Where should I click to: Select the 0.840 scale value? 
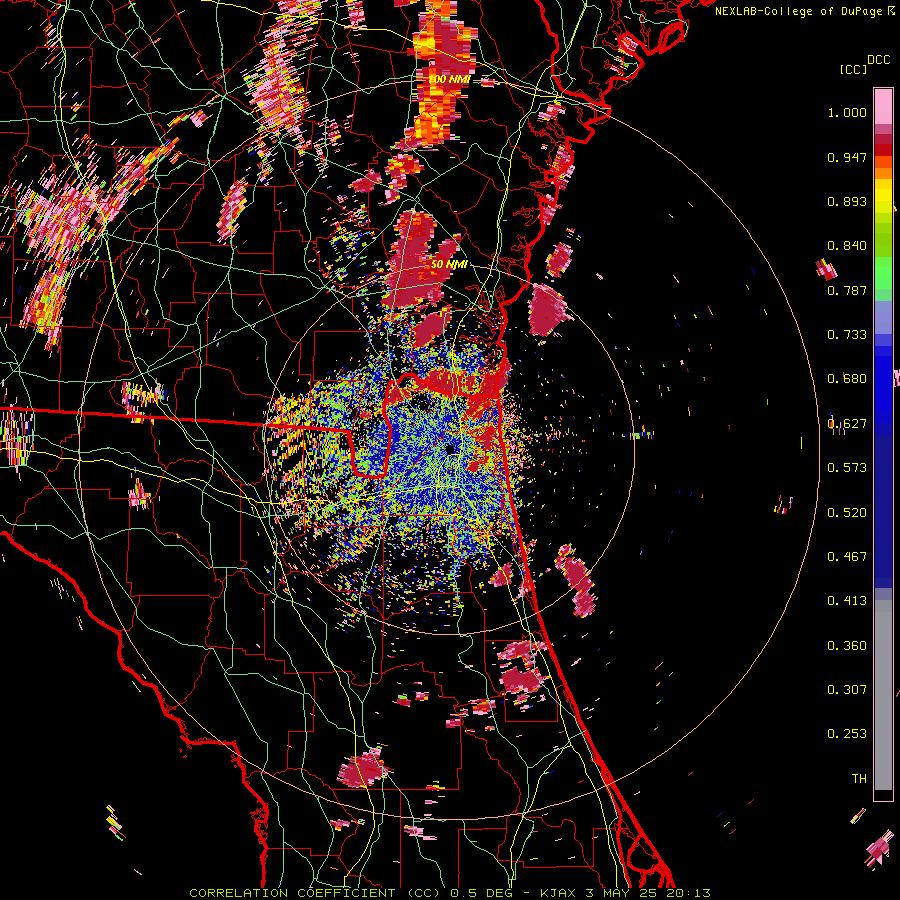click(x=847, y=246)
